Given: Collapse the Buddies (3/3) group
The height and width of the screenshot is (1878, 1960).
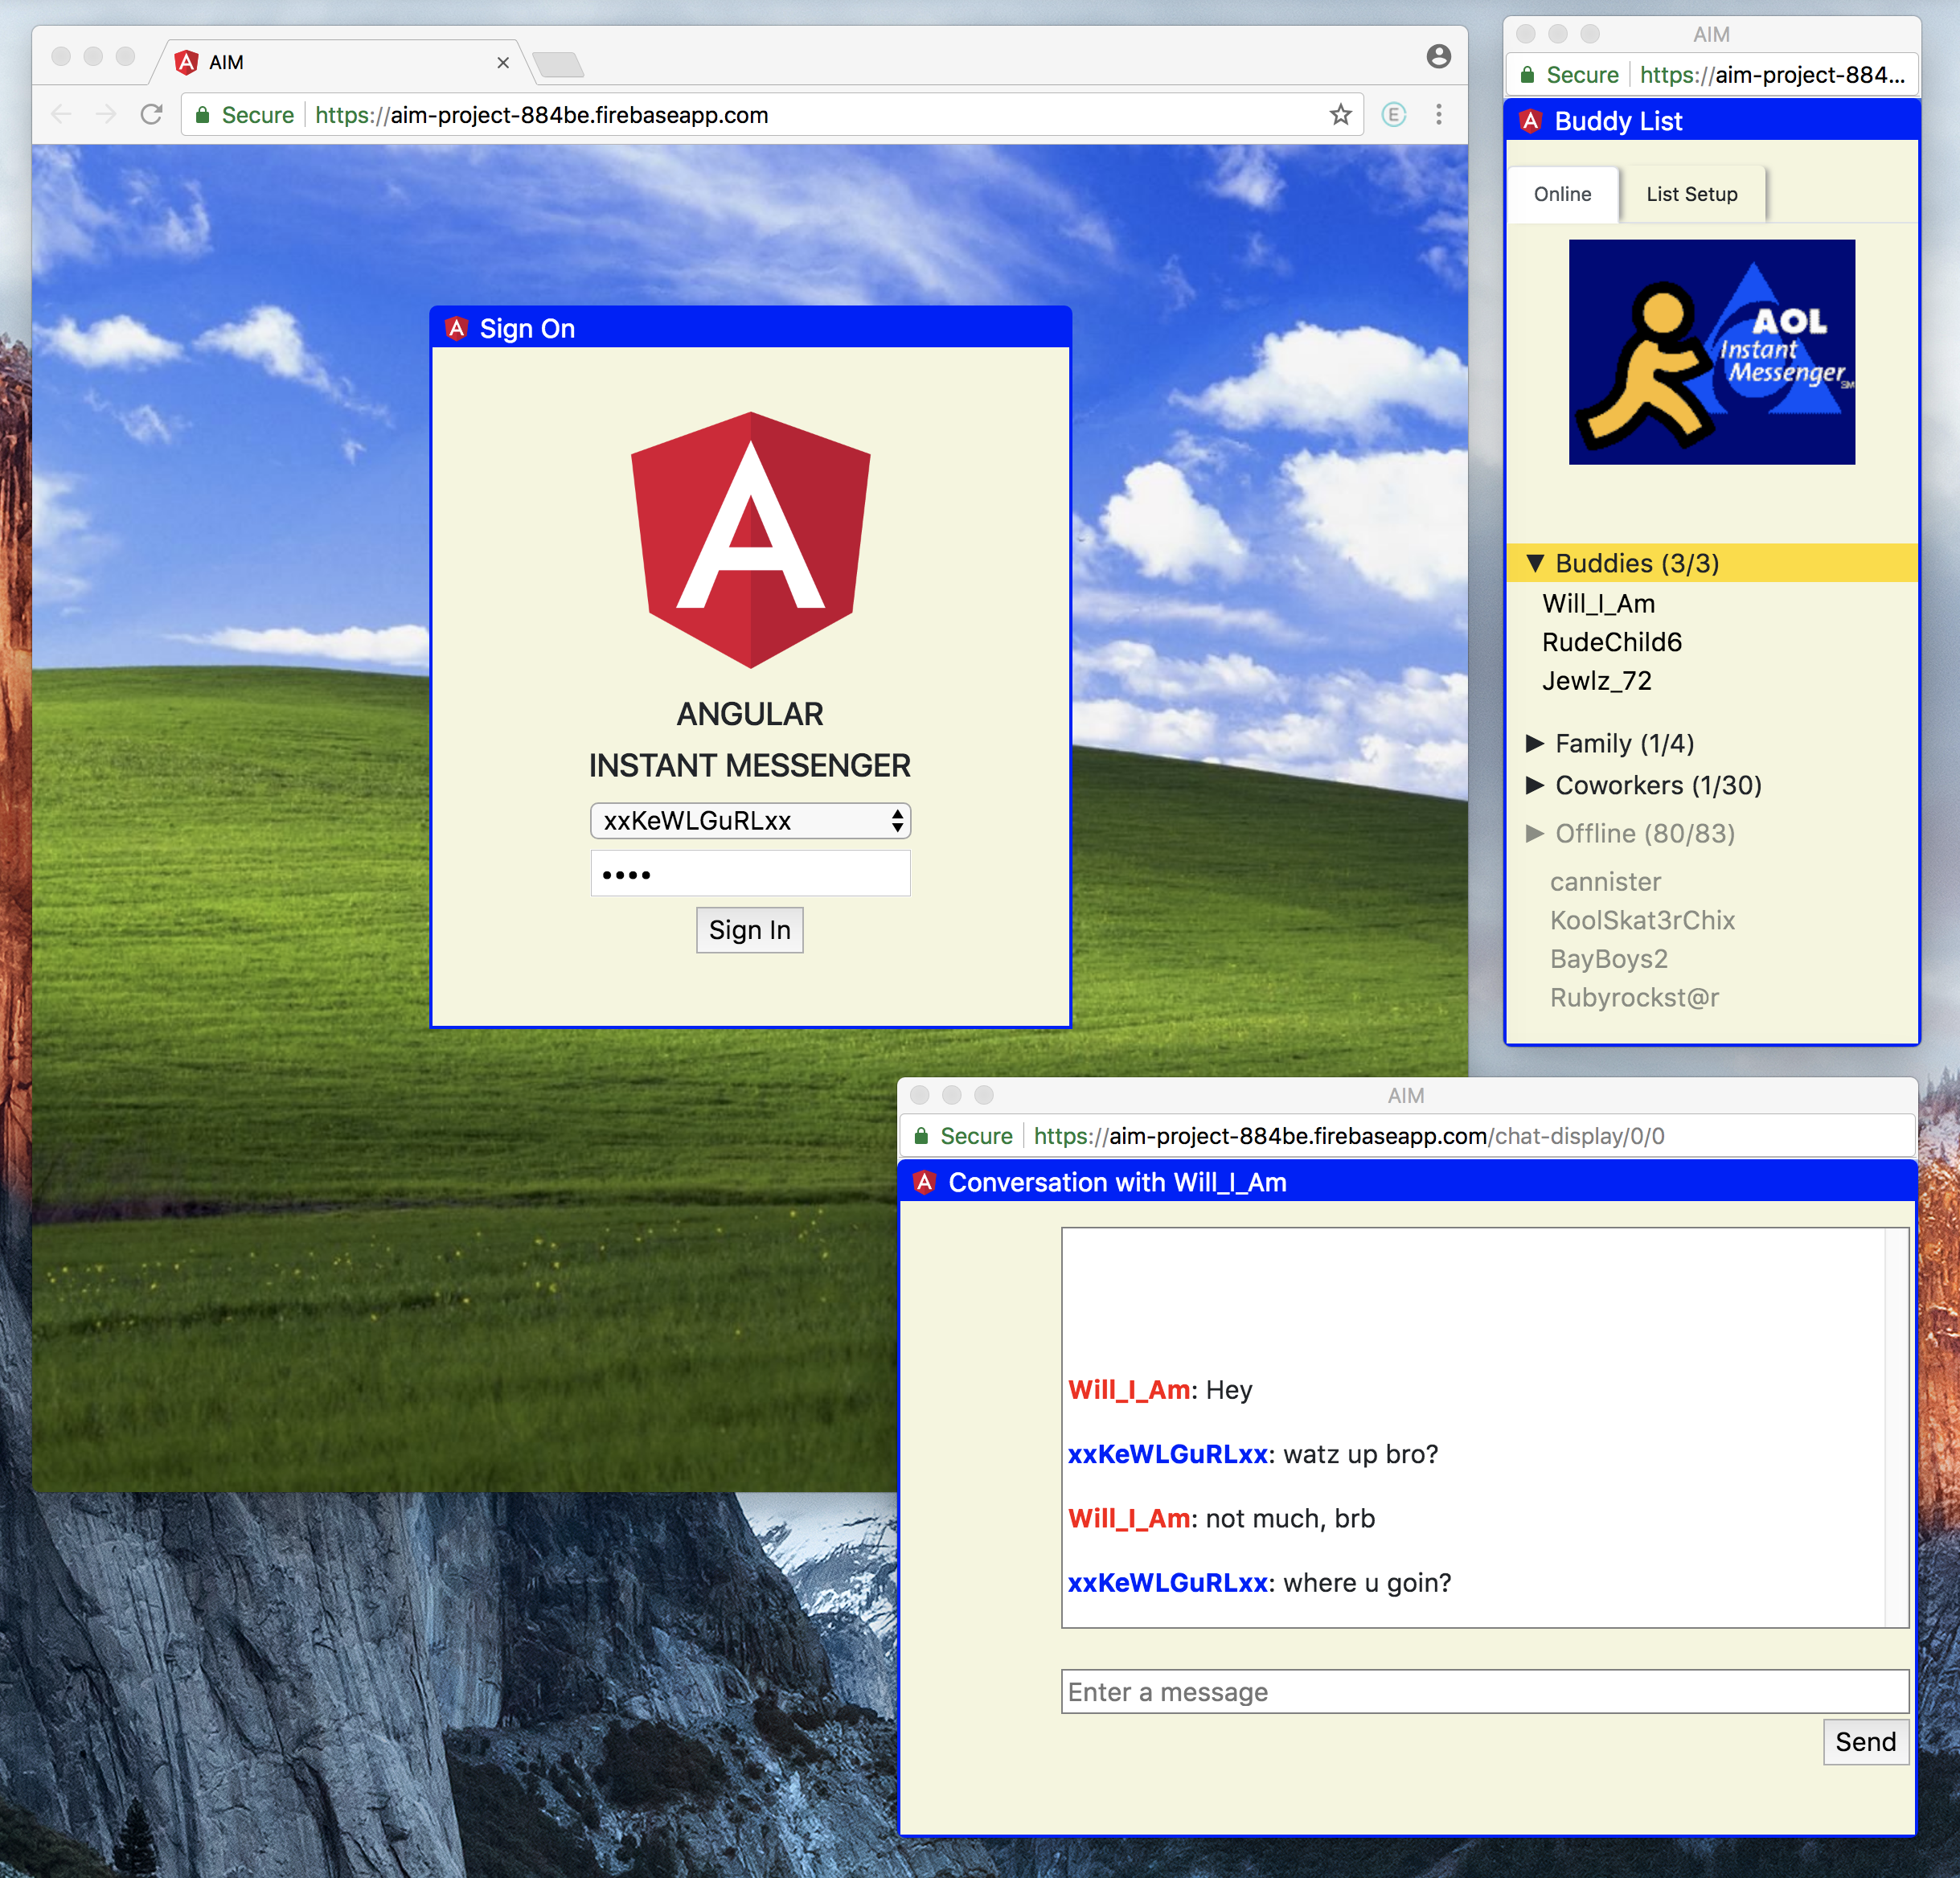Looking at the screenshot, I should click(x=1535, y=564).
